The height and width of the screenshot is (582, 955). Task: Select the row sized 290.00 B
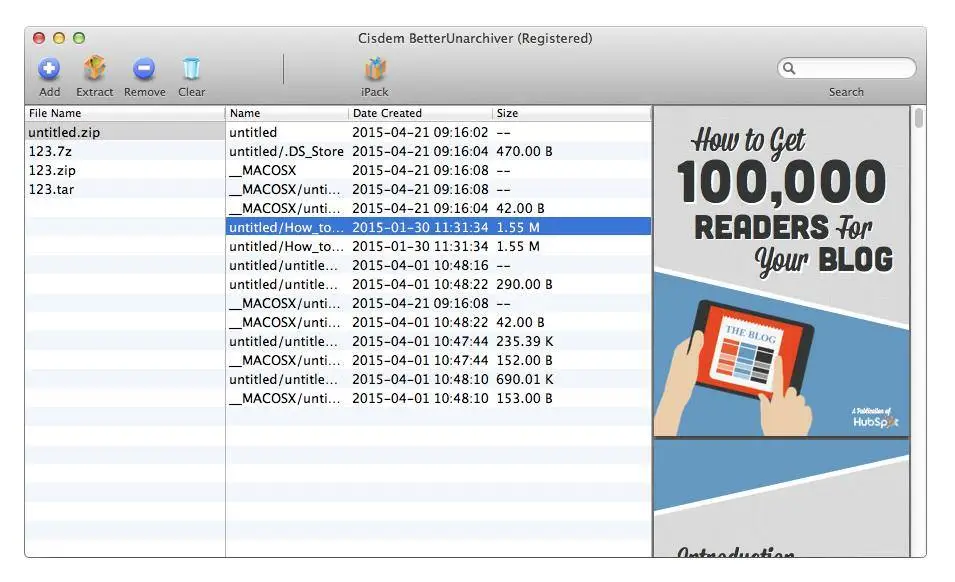(439, 284)
